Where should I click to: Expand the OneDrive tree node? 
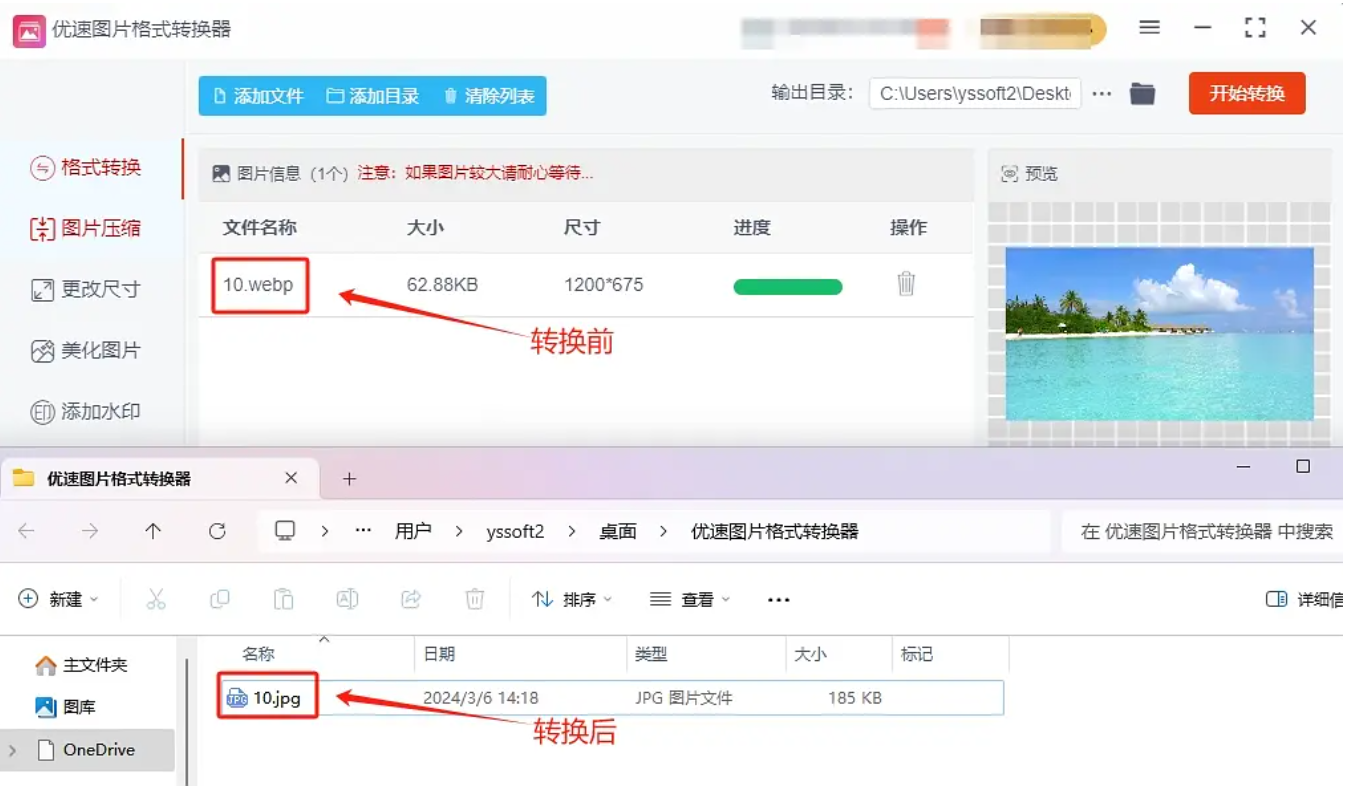(13, 749)
